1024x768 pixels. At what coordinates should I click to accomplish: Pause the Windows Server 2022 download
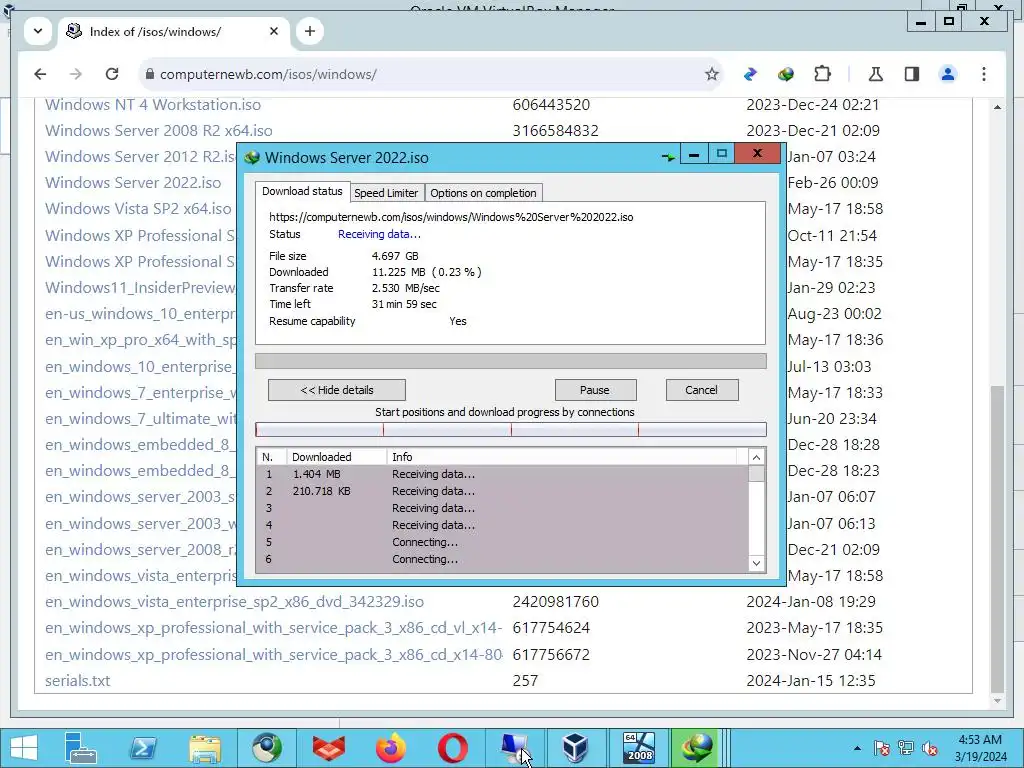coord(595,390)
